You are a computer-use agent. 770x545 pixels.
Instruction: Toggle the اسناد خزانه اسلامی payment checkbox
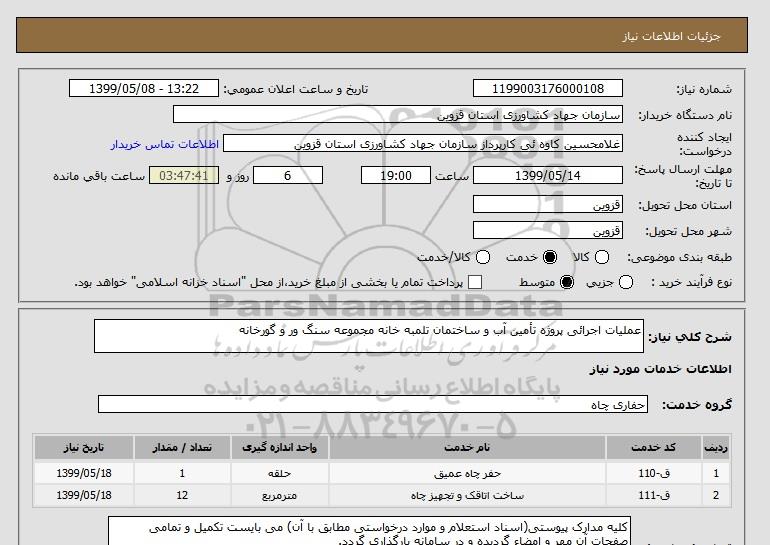[475, 282]
